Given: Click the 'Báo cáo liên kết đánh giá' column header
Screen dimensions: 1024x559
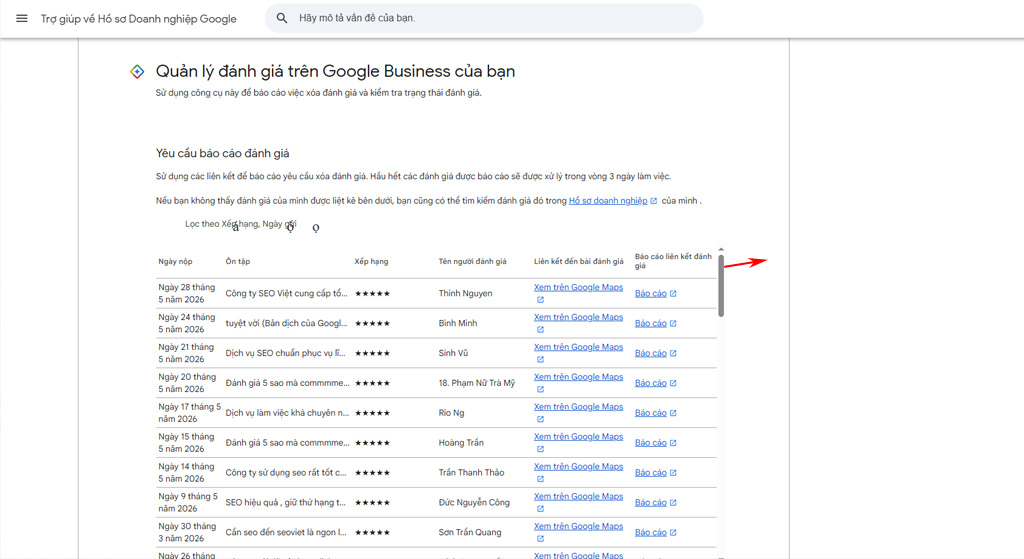Looking at the screenshot, I should pos(673,261).
